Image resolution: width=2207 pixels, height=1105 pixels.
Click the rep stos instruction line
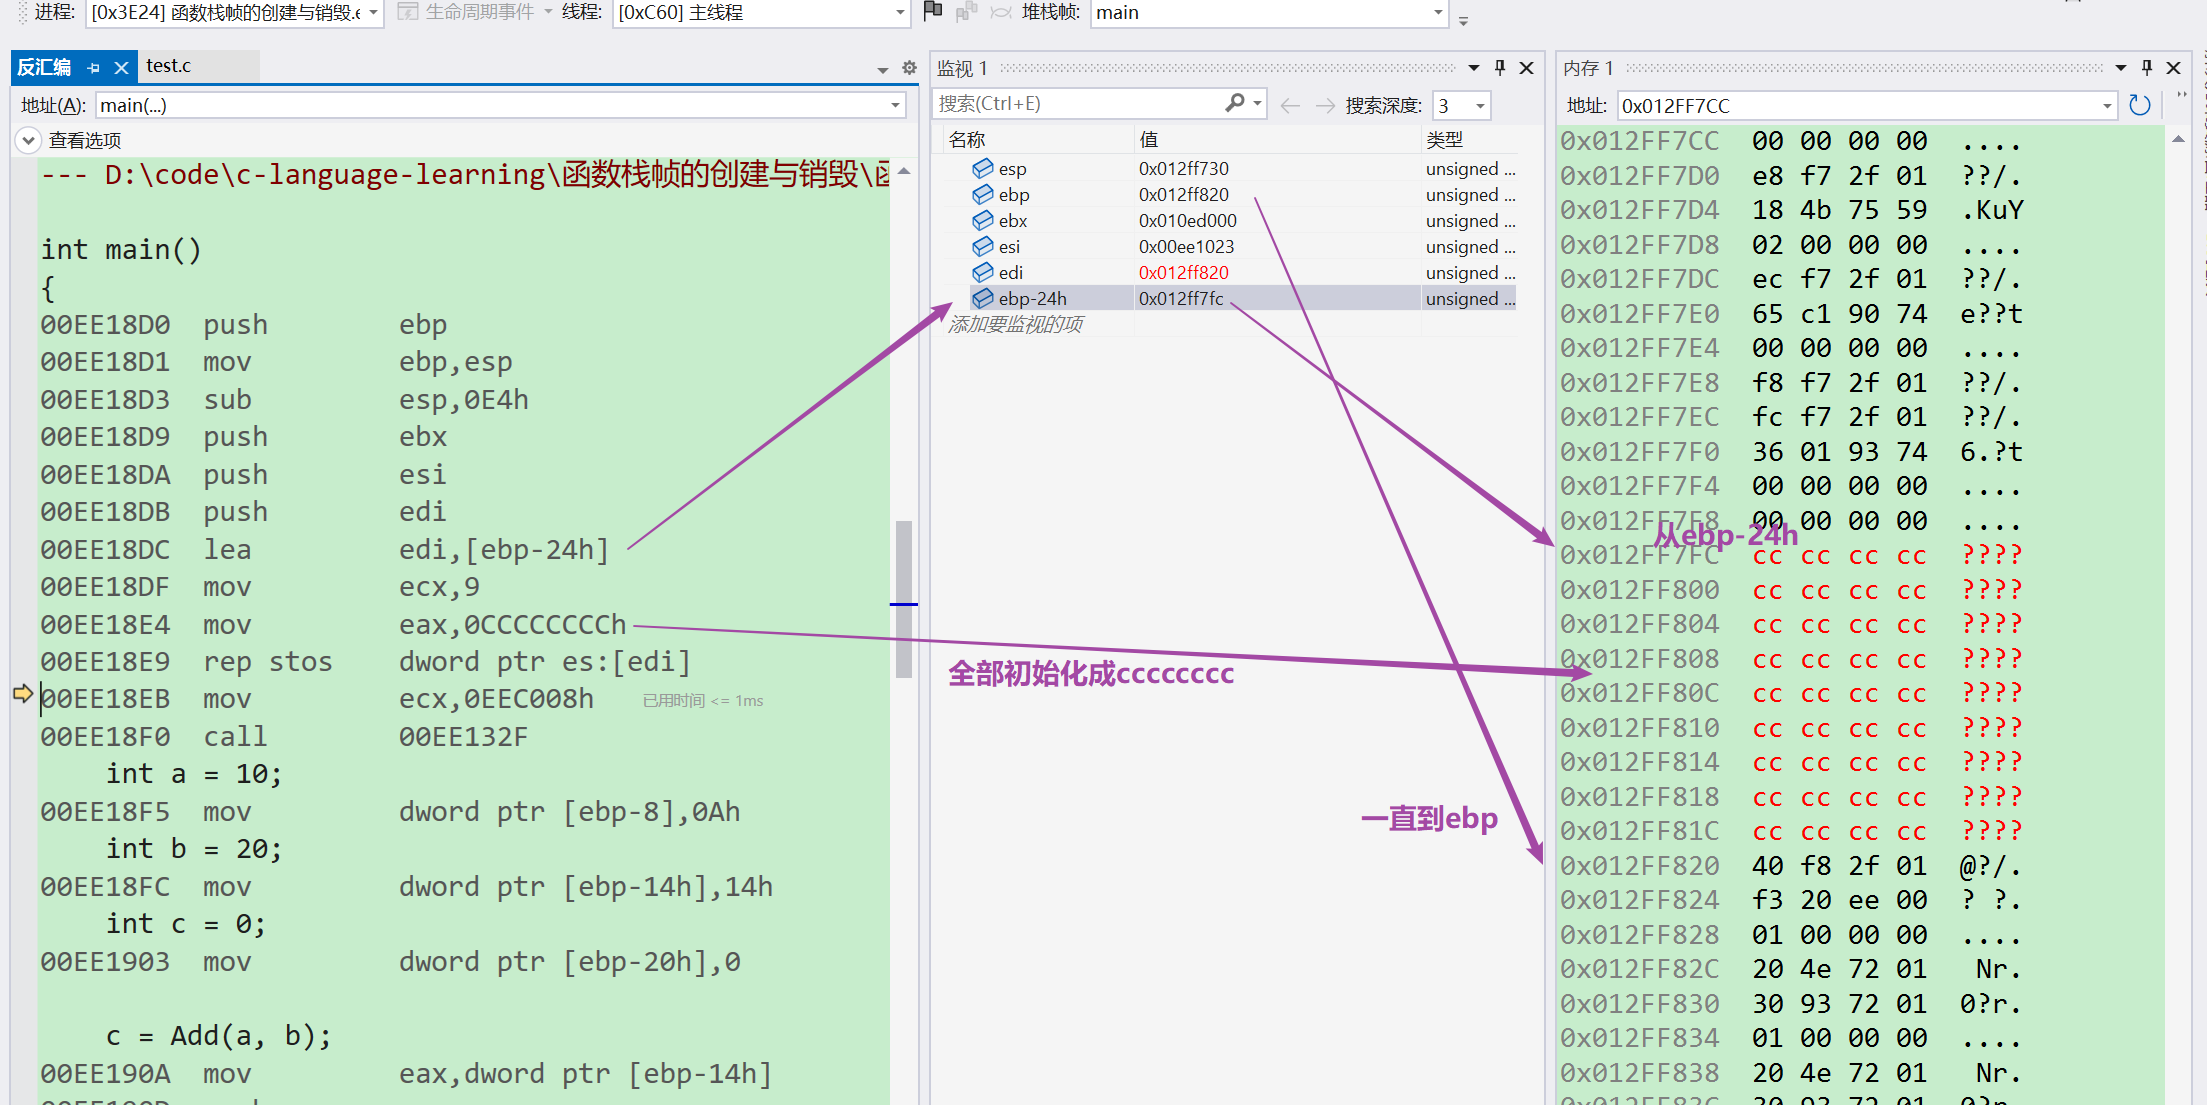click(x=366, y=661)
